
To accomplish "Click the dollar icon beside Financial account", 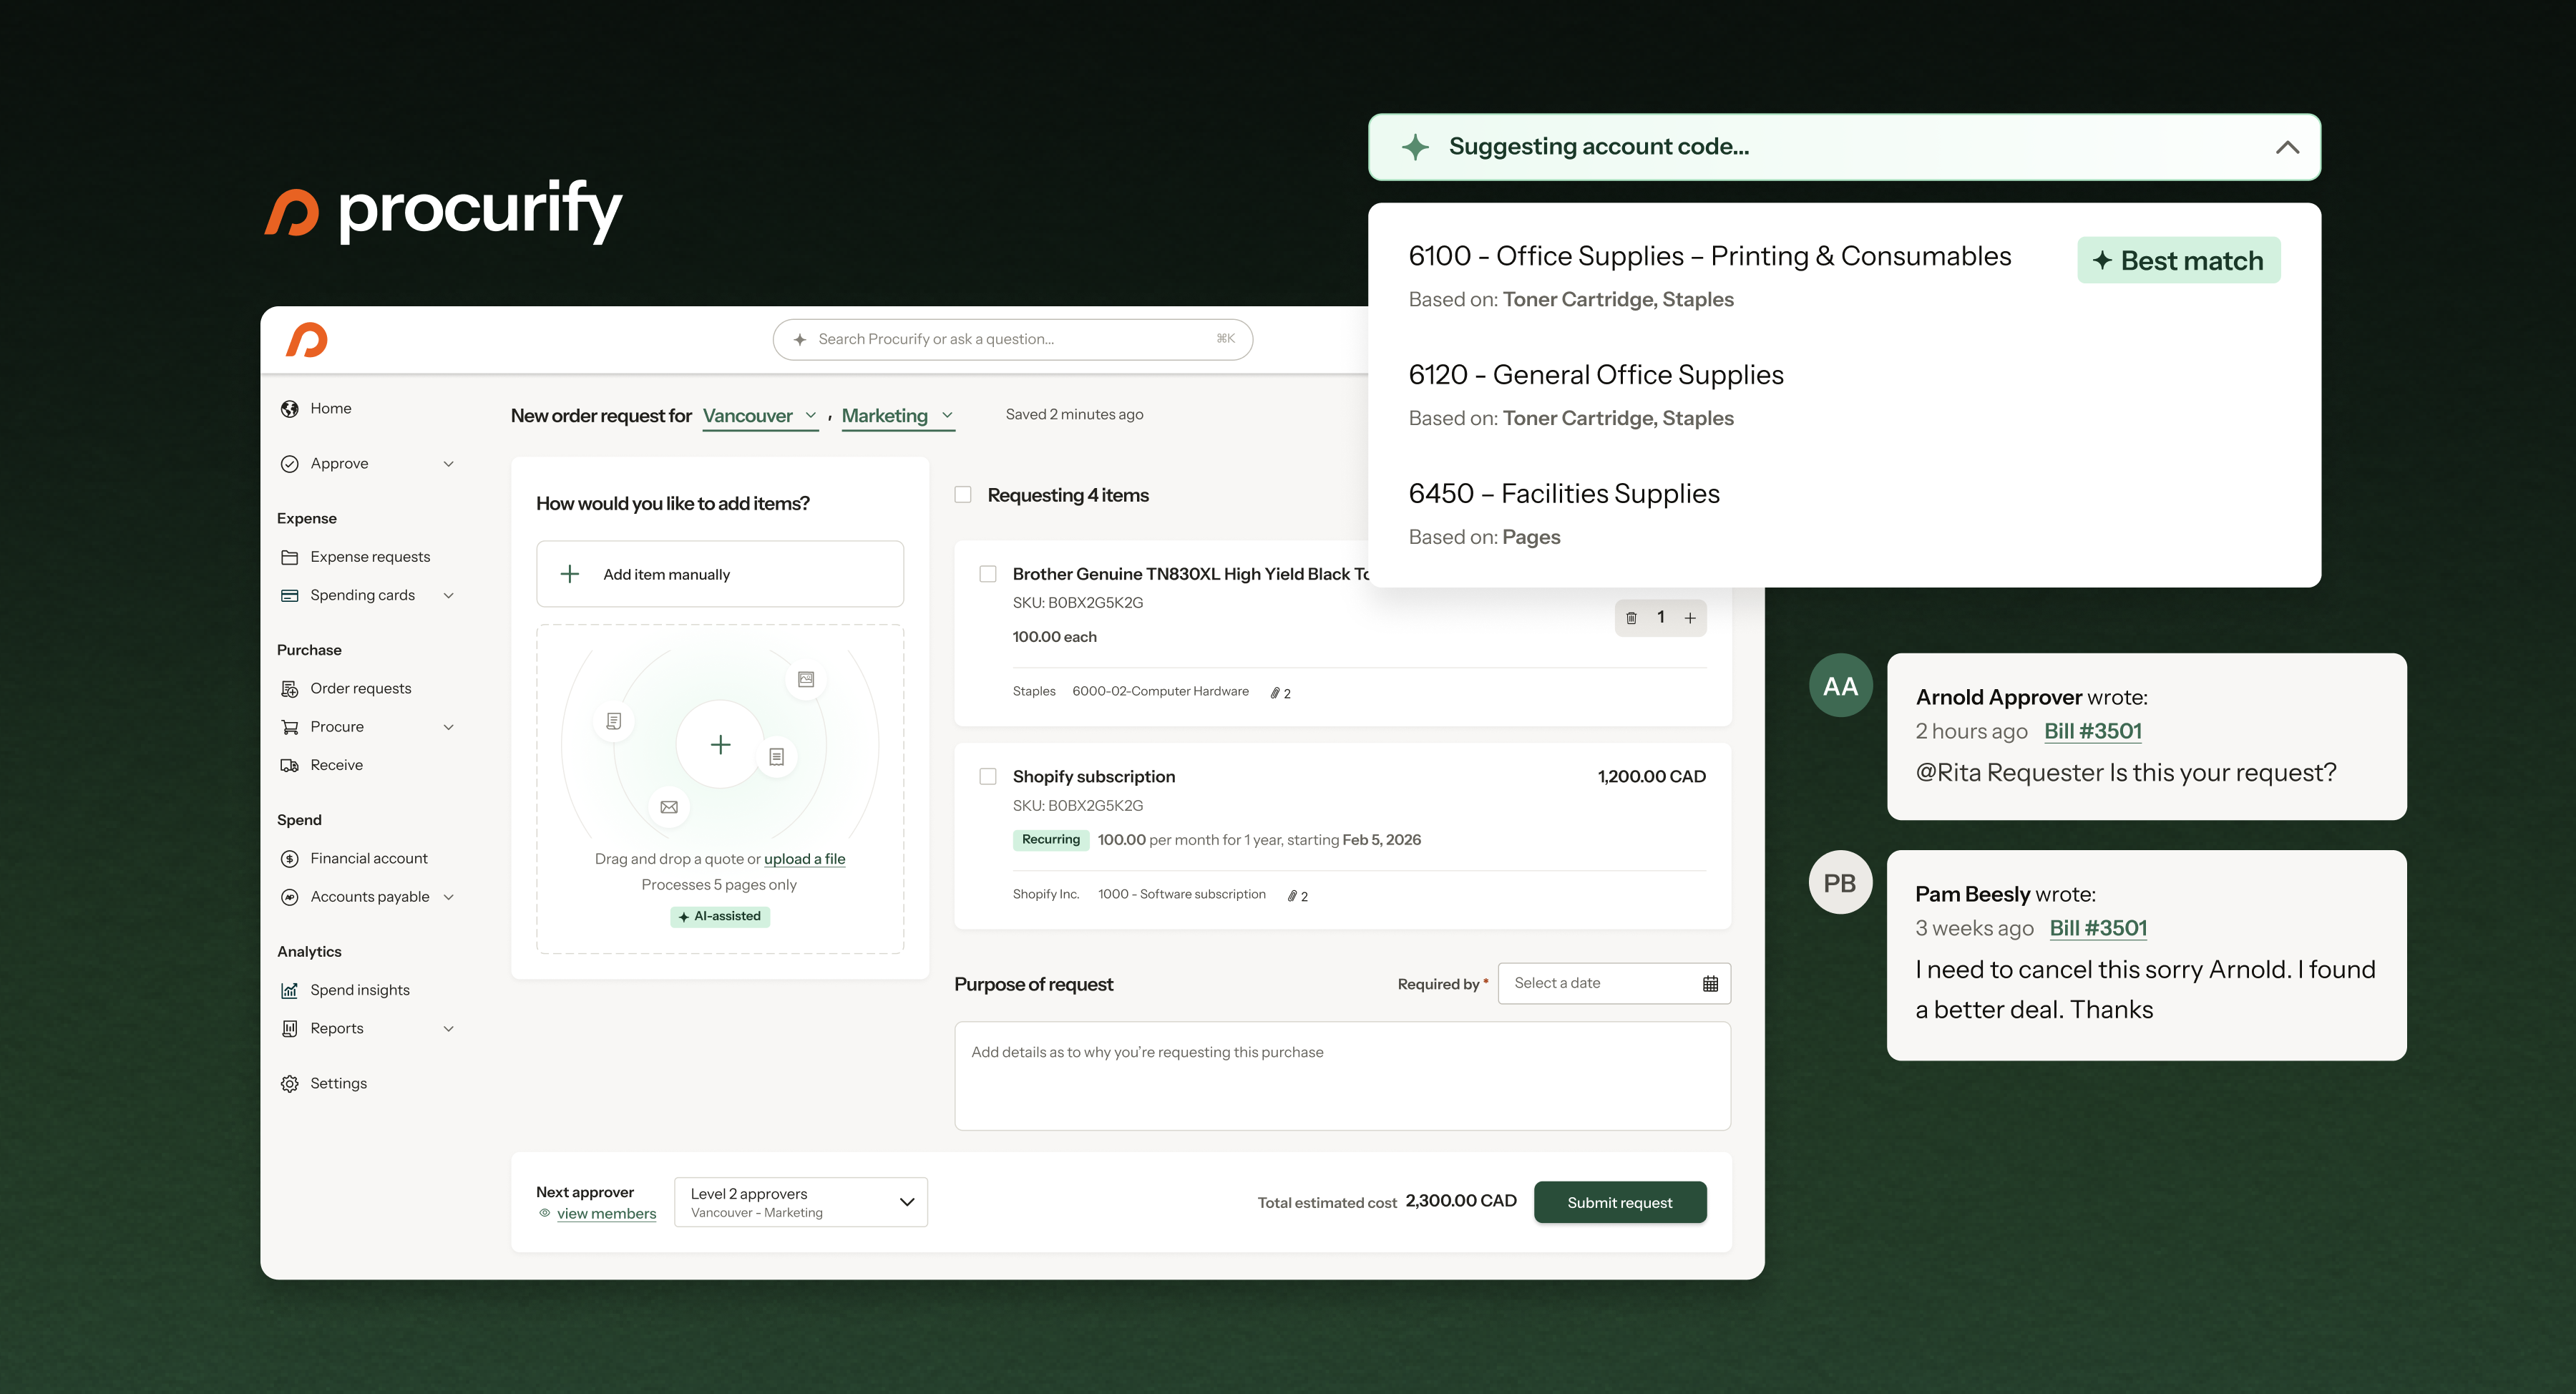I will point(290,858).
